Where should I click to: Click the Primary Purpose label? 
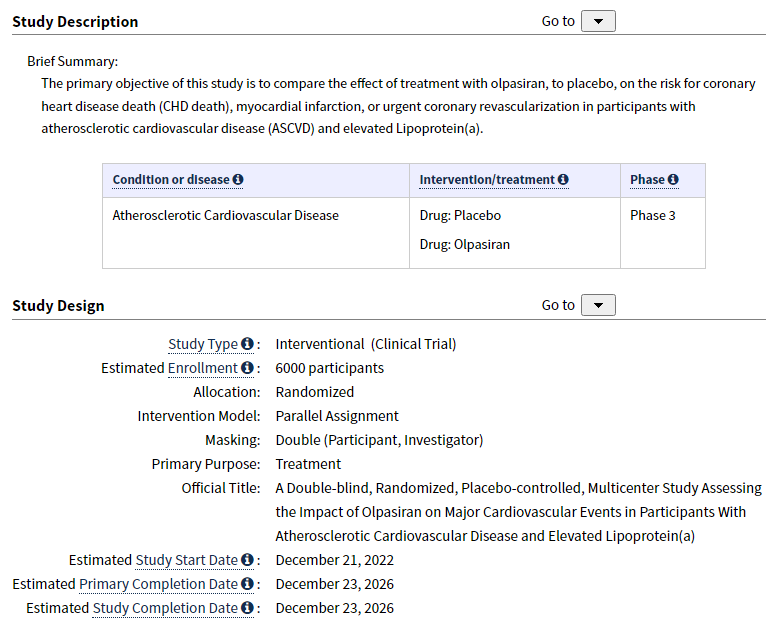click(x=206, y=464)
